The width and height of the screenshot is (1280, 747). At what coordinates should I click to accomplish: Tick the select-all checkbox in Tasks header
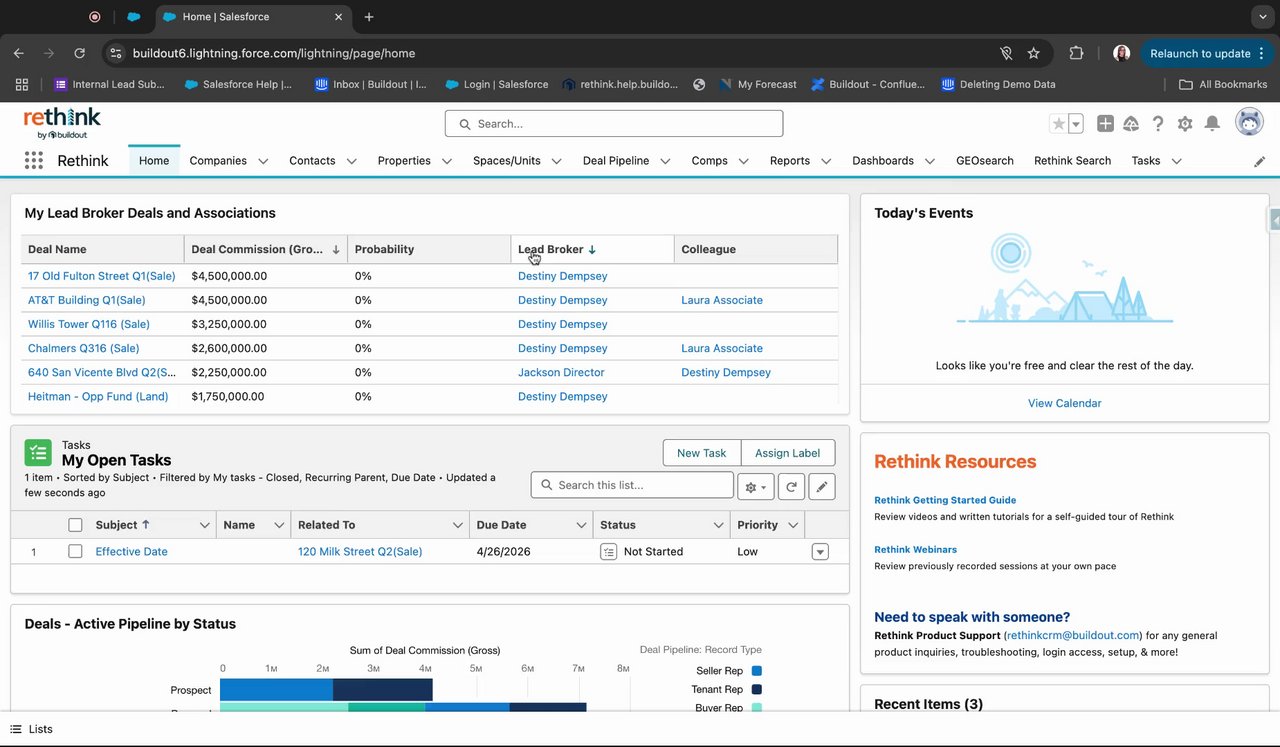[75, 525]
